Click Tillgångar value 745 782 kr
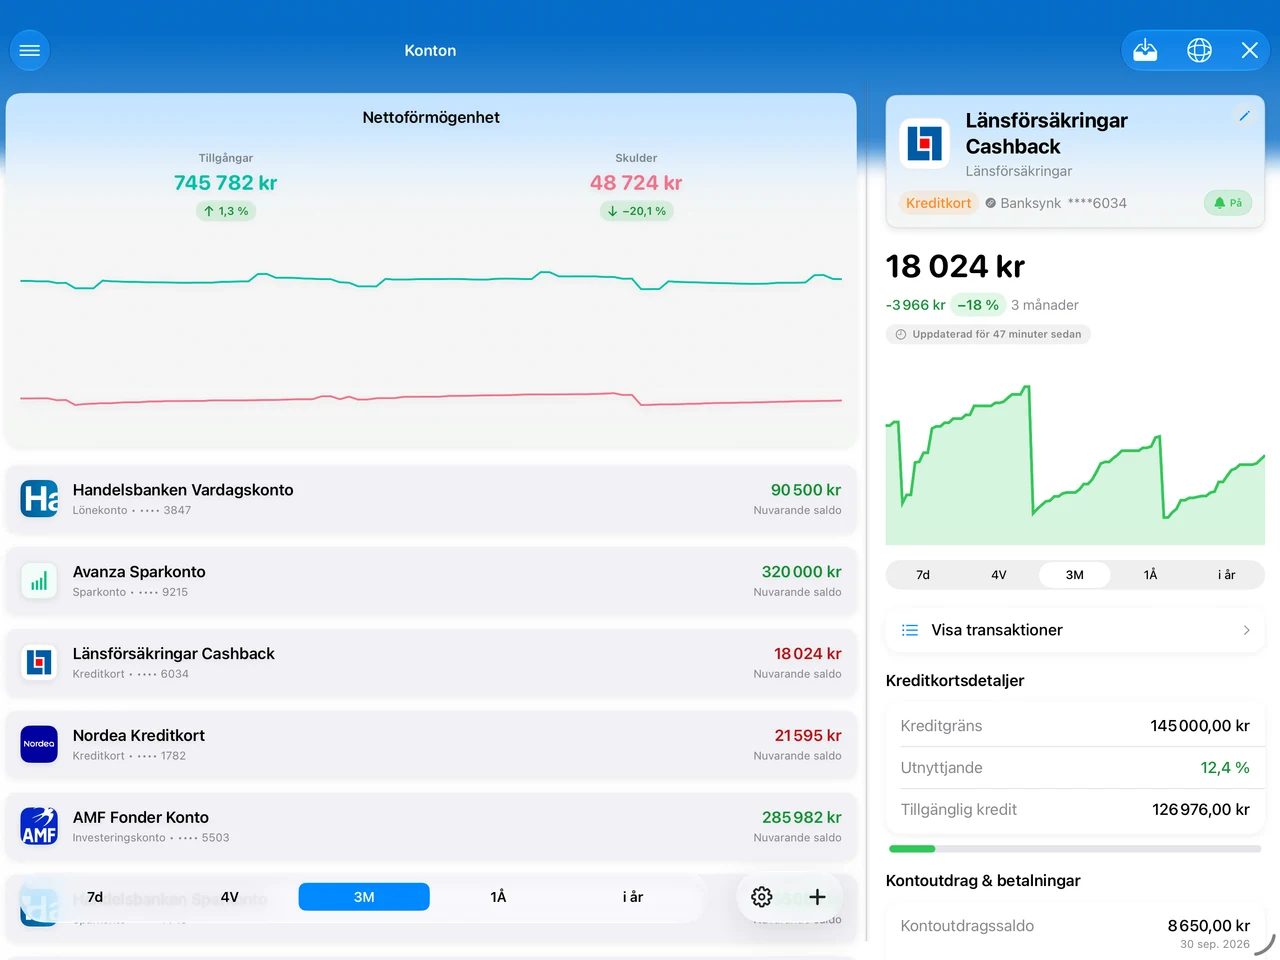This screenshot has width=1280, height=960. pyautogui.click(x=225, y=183)
